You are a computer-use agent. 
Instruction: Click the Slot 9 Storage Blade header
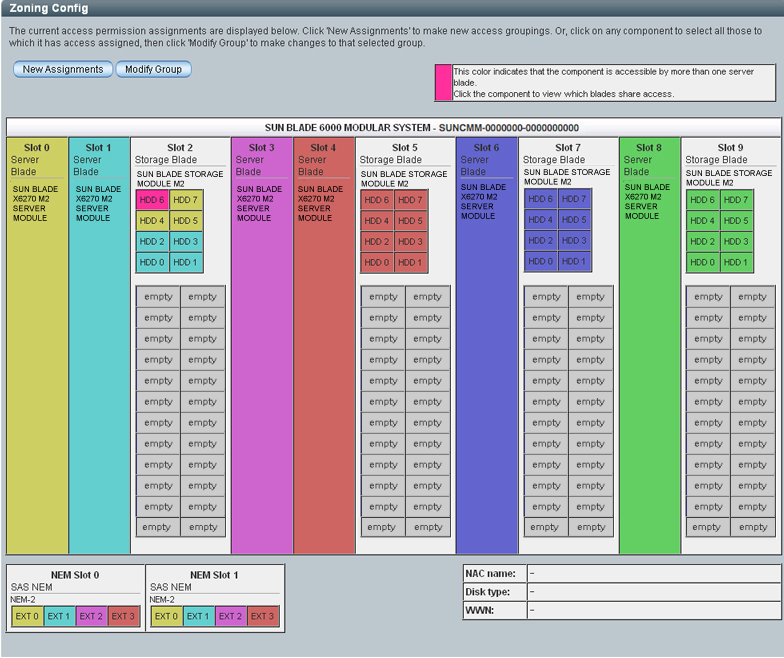730,154
